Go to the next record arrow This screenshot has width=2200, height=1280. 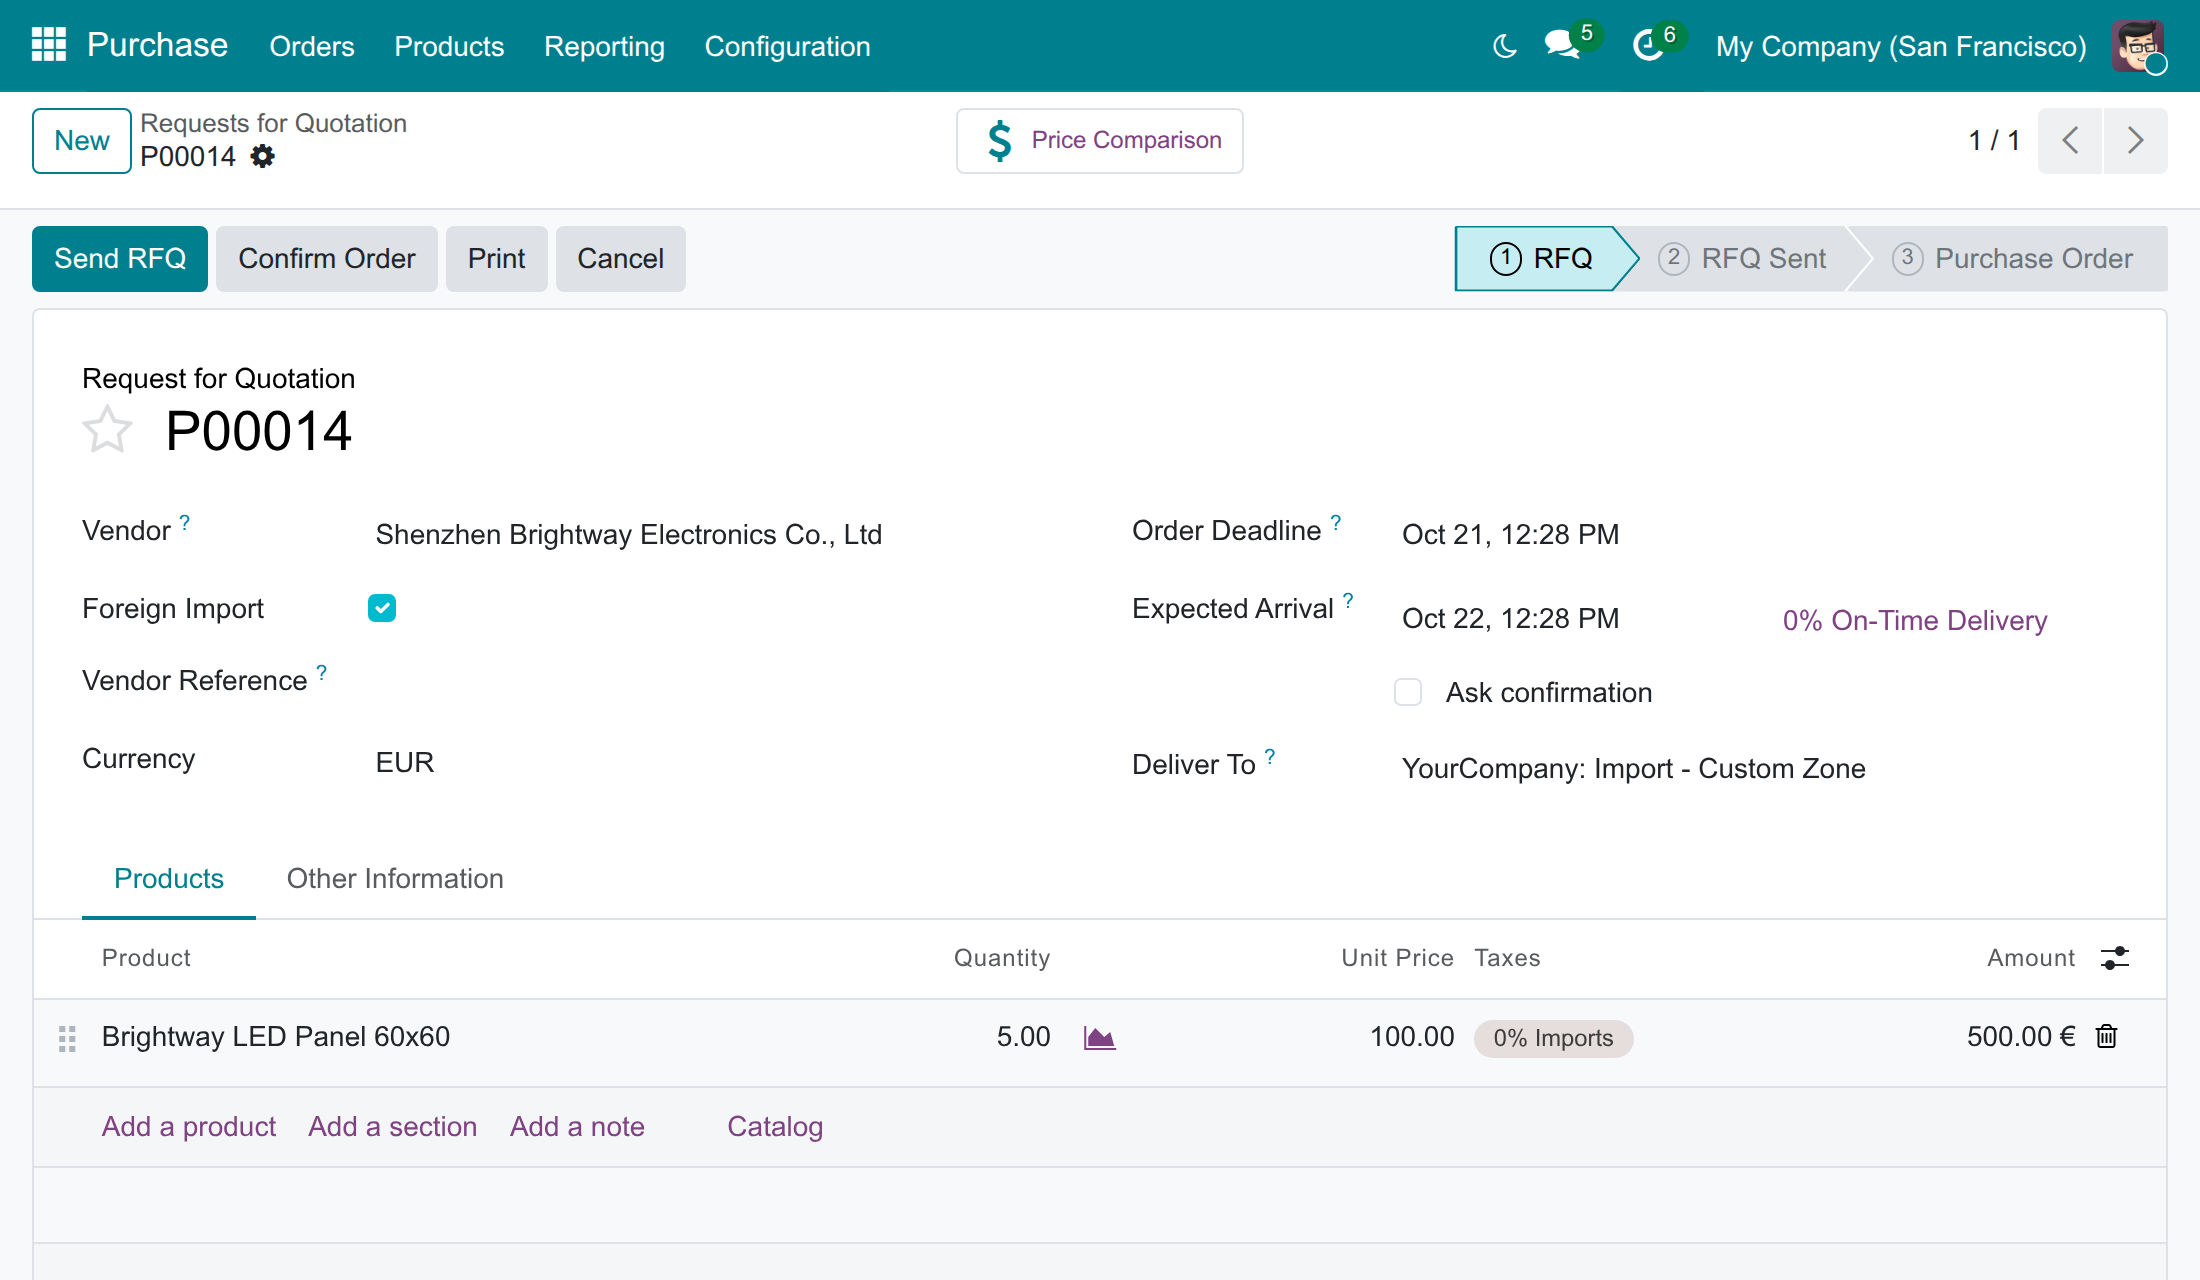(2136, 141)
